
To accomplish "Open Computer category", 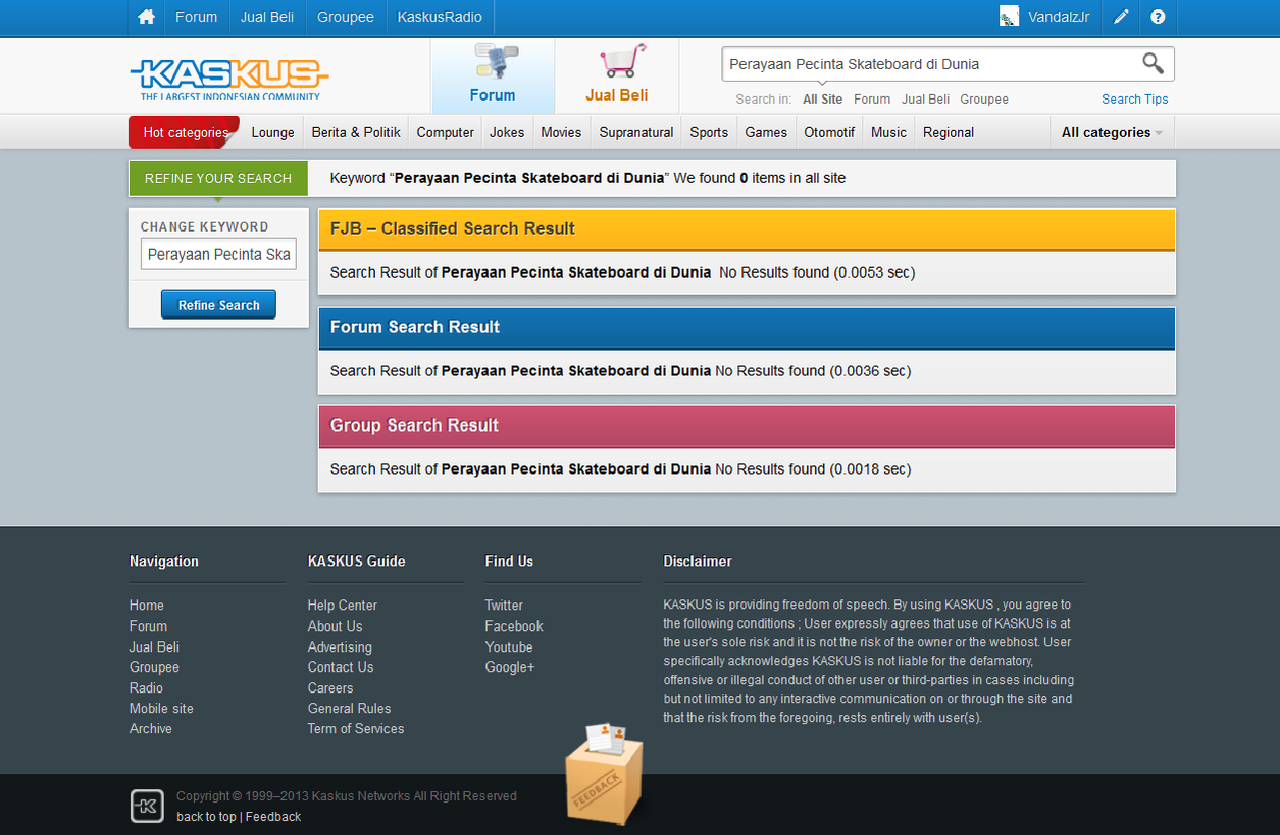I will click(445, 132).
